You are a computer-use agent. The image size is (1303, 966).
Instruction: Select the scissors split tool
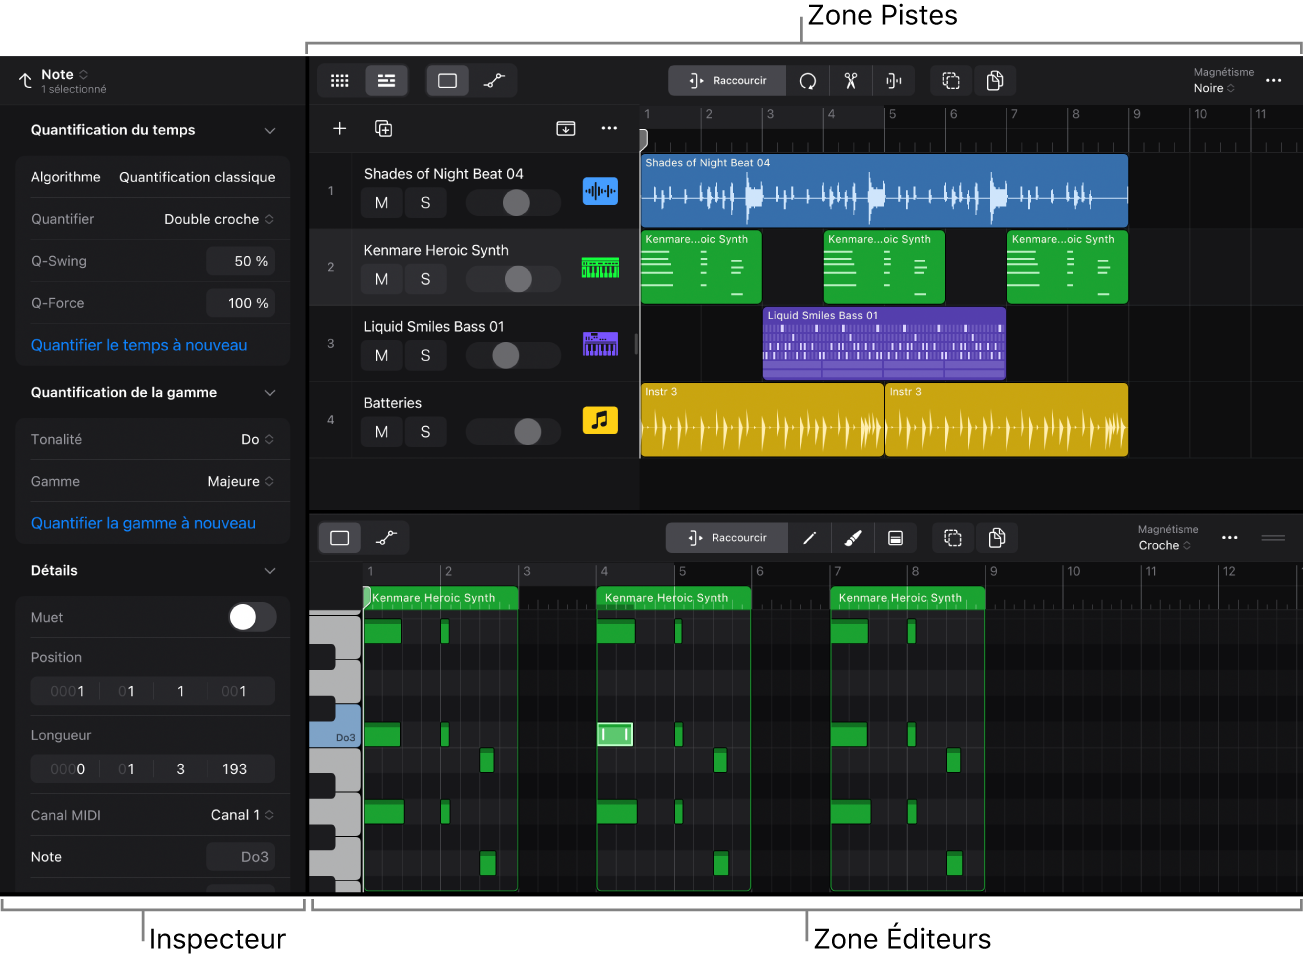pos(850,81)
